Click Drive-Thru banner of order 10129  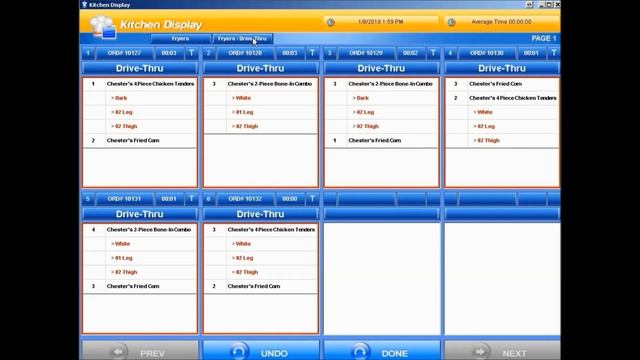[x=382, y=68]
